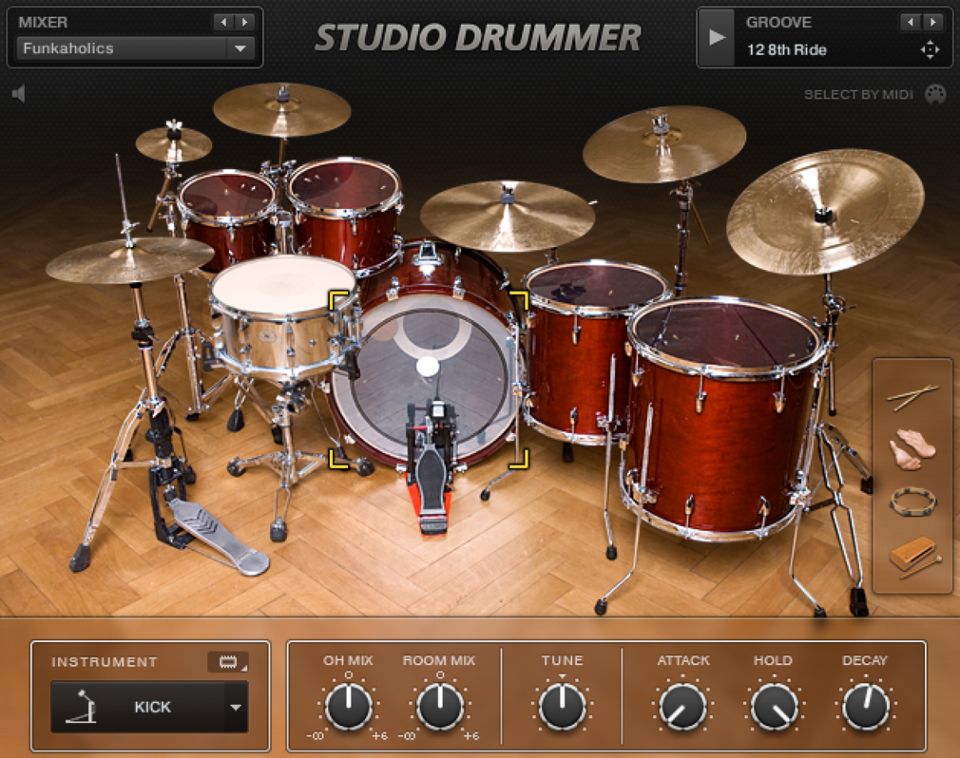Click the TUNE knob

click(562, 707)
